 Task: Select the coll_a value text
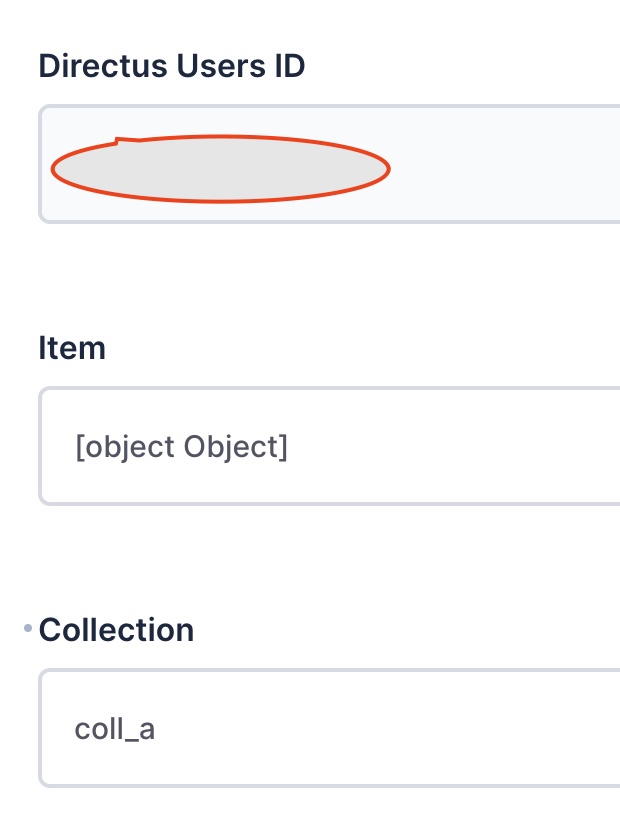coord(114,729)
